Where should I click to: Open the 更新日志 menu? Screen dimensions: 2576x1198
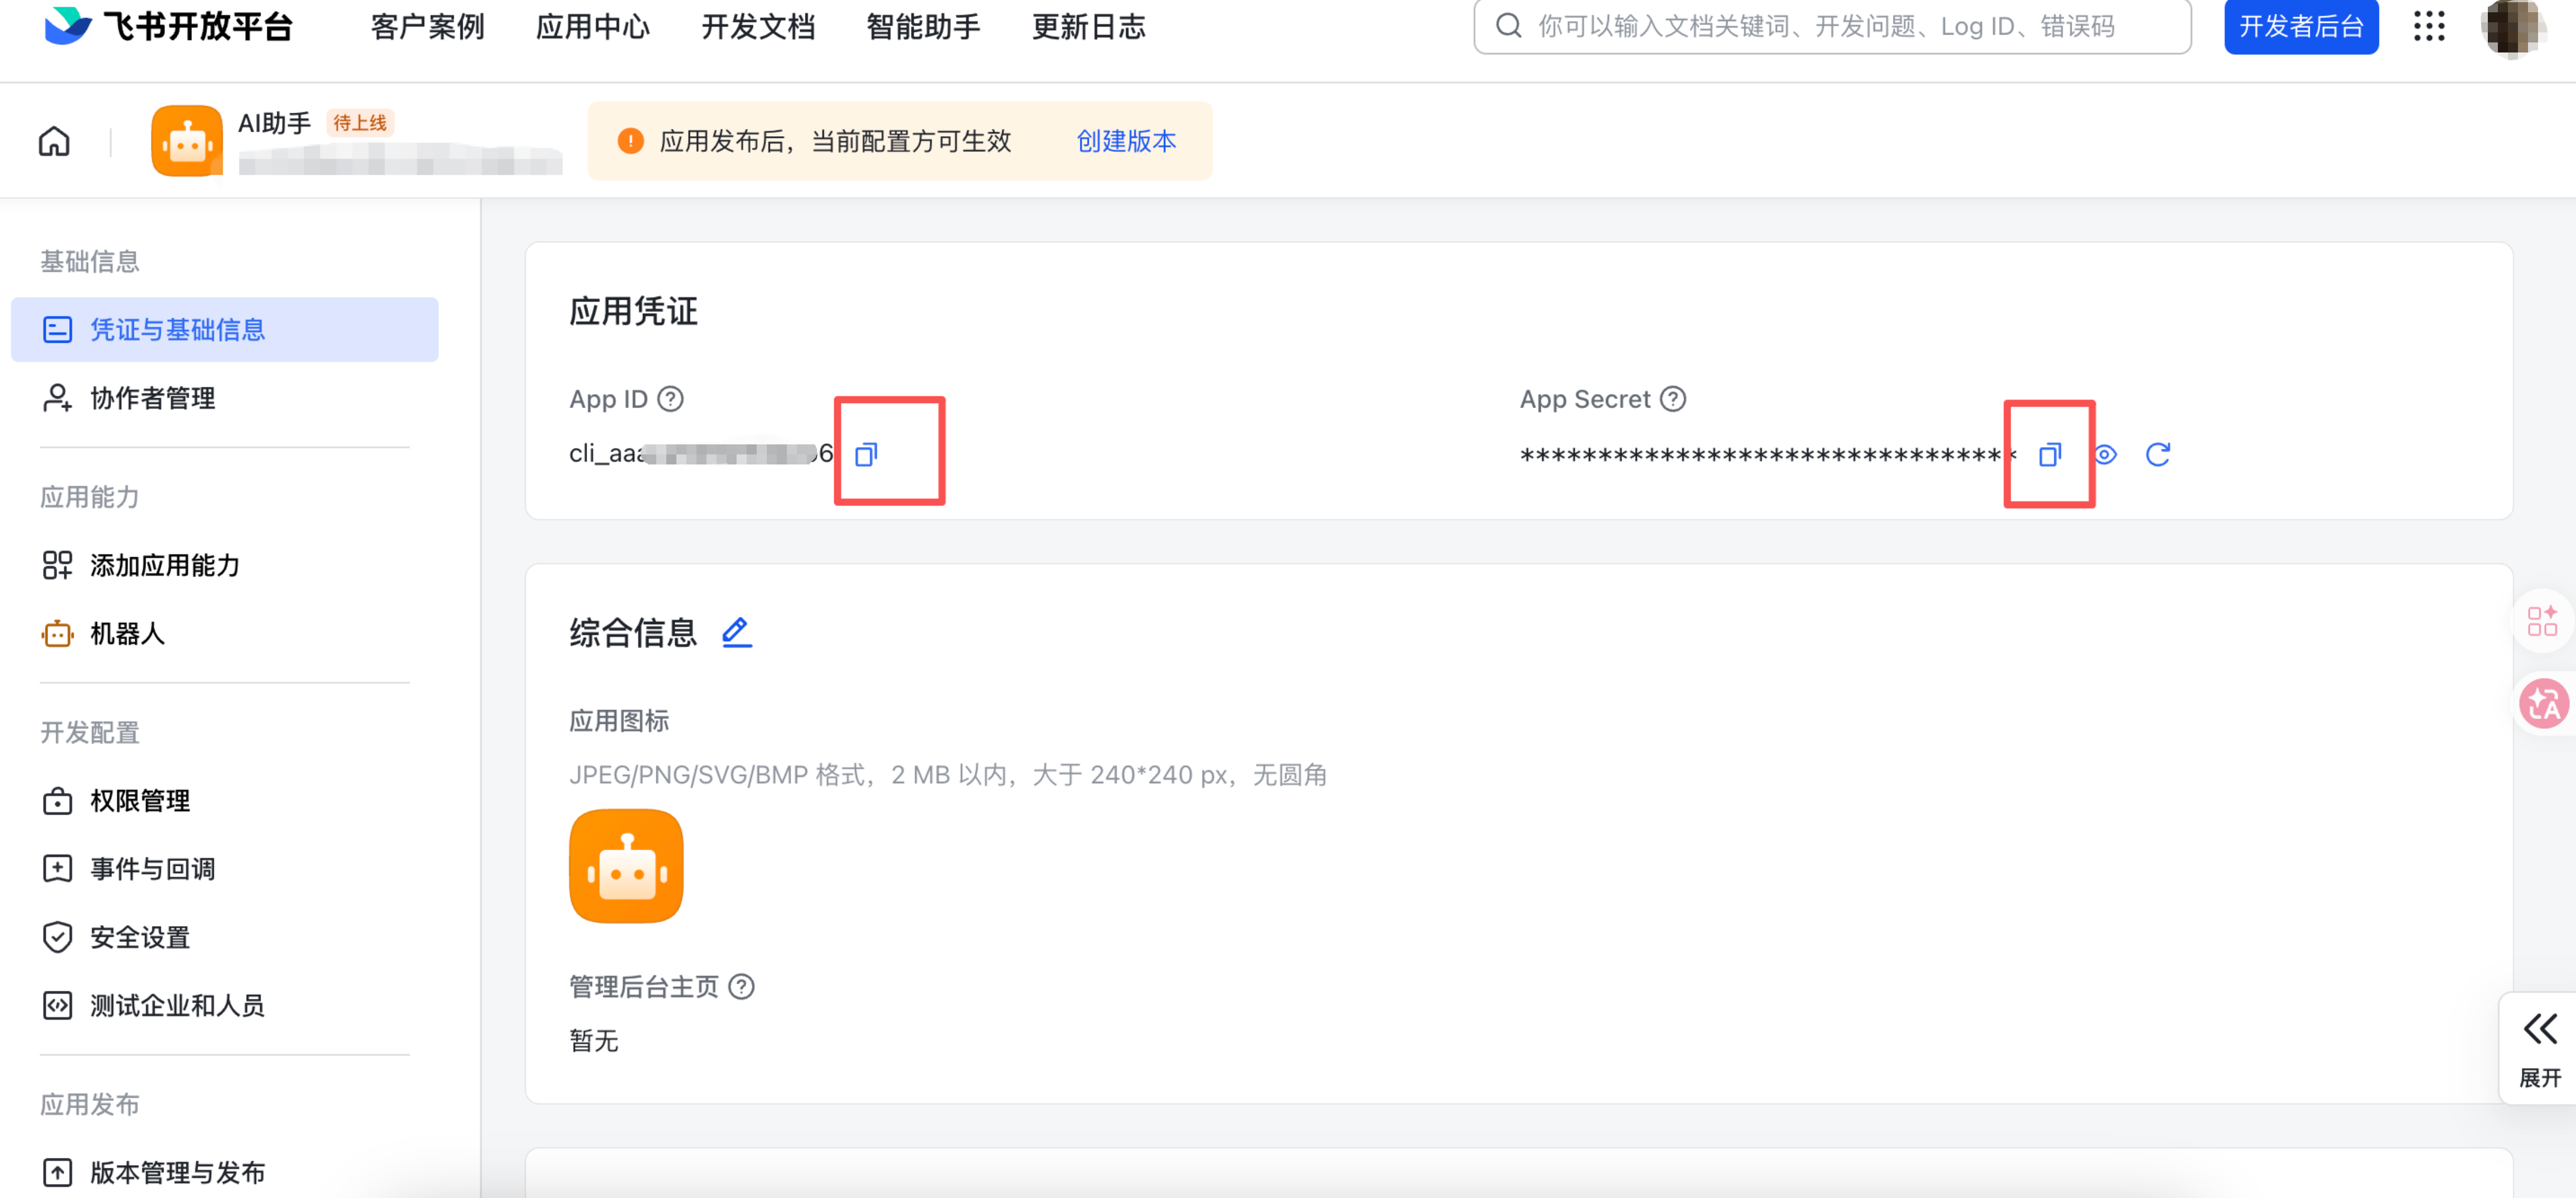pyautogui.click(x=1088, y=27)
